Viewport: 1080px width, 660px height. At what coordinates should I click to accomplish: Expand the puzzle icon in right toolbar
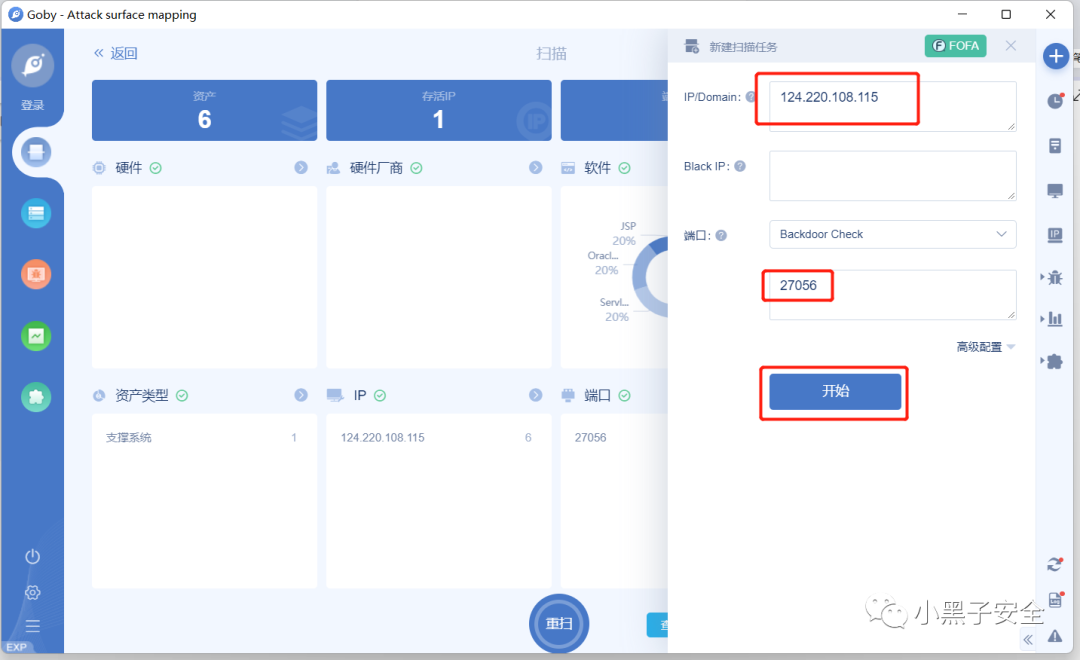pos(1053,361)
